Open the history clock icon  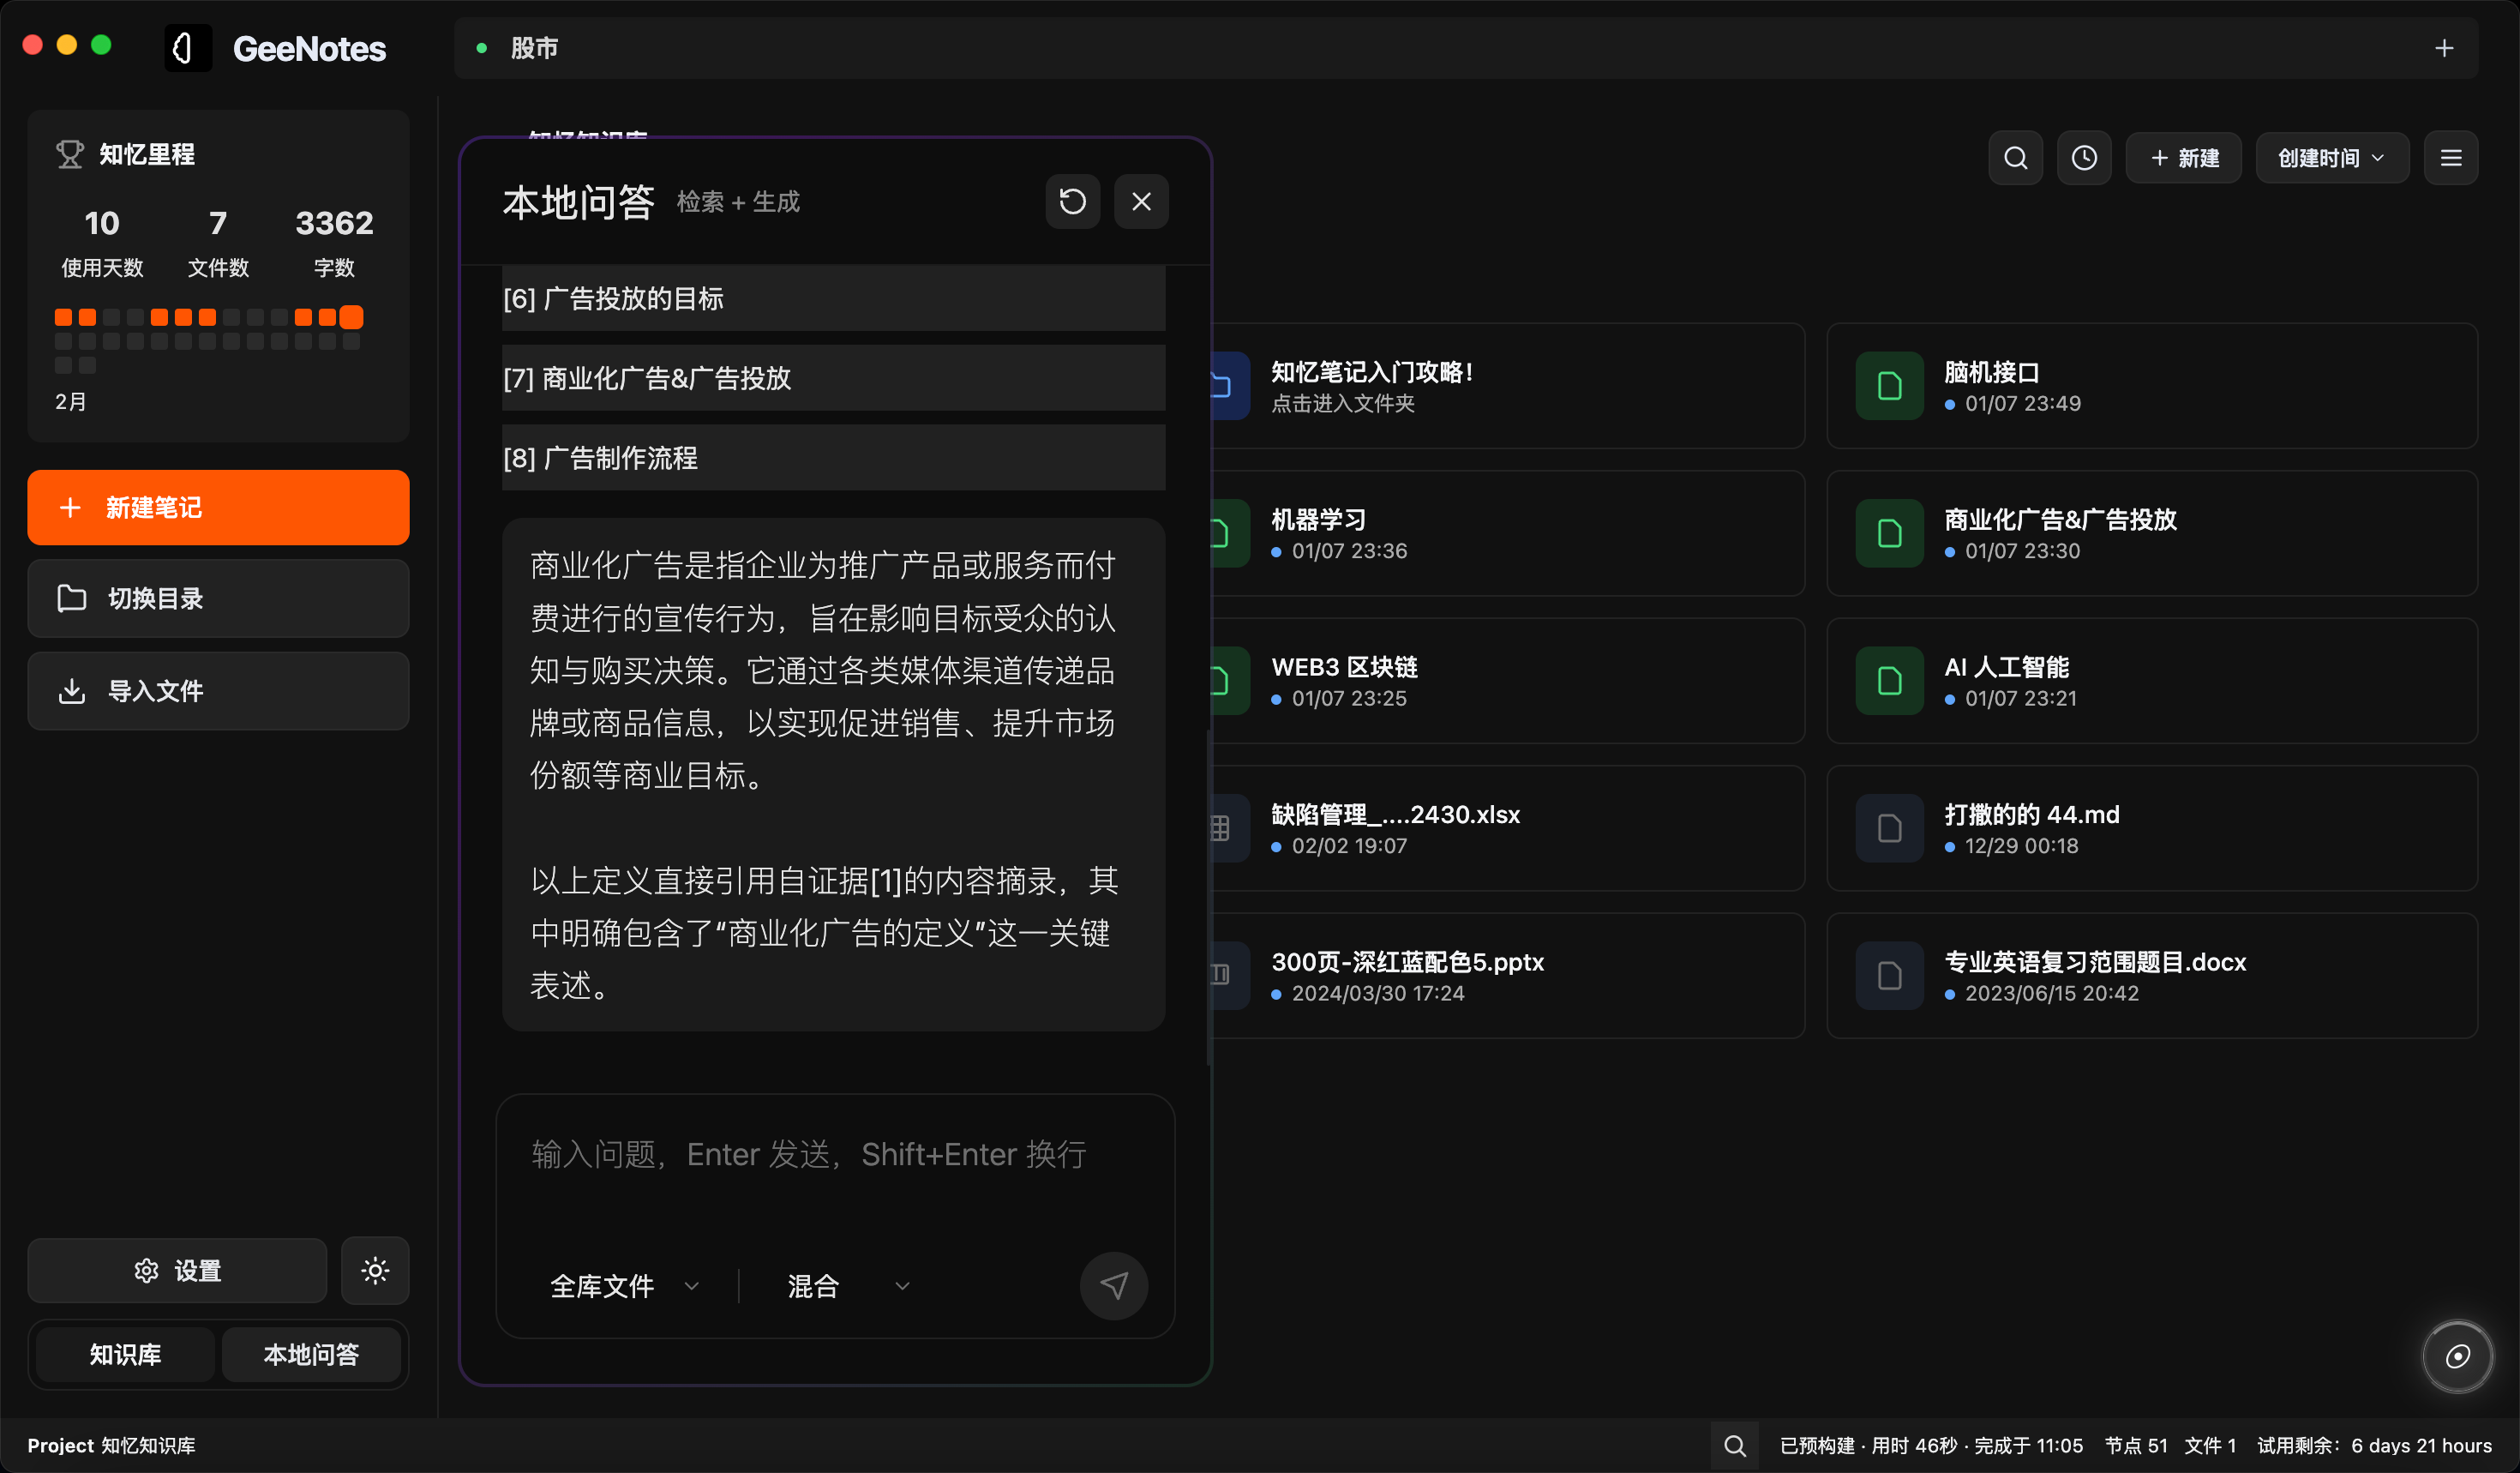(2085, 157)
